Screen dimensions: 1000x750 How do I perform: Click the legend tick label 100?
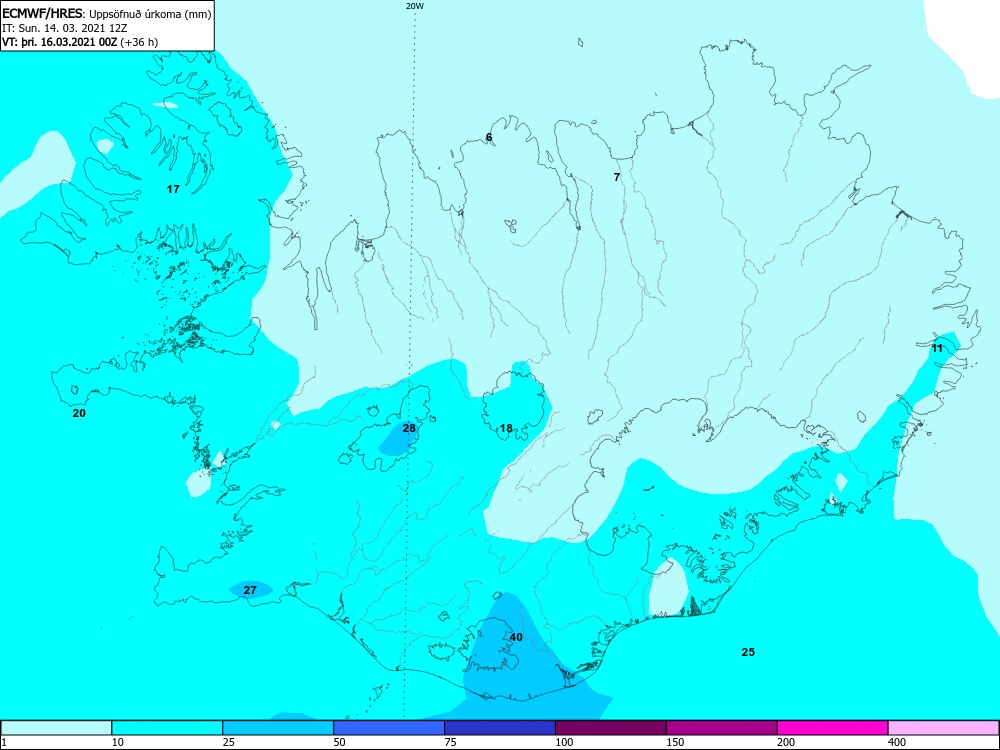tap(564, 742)
